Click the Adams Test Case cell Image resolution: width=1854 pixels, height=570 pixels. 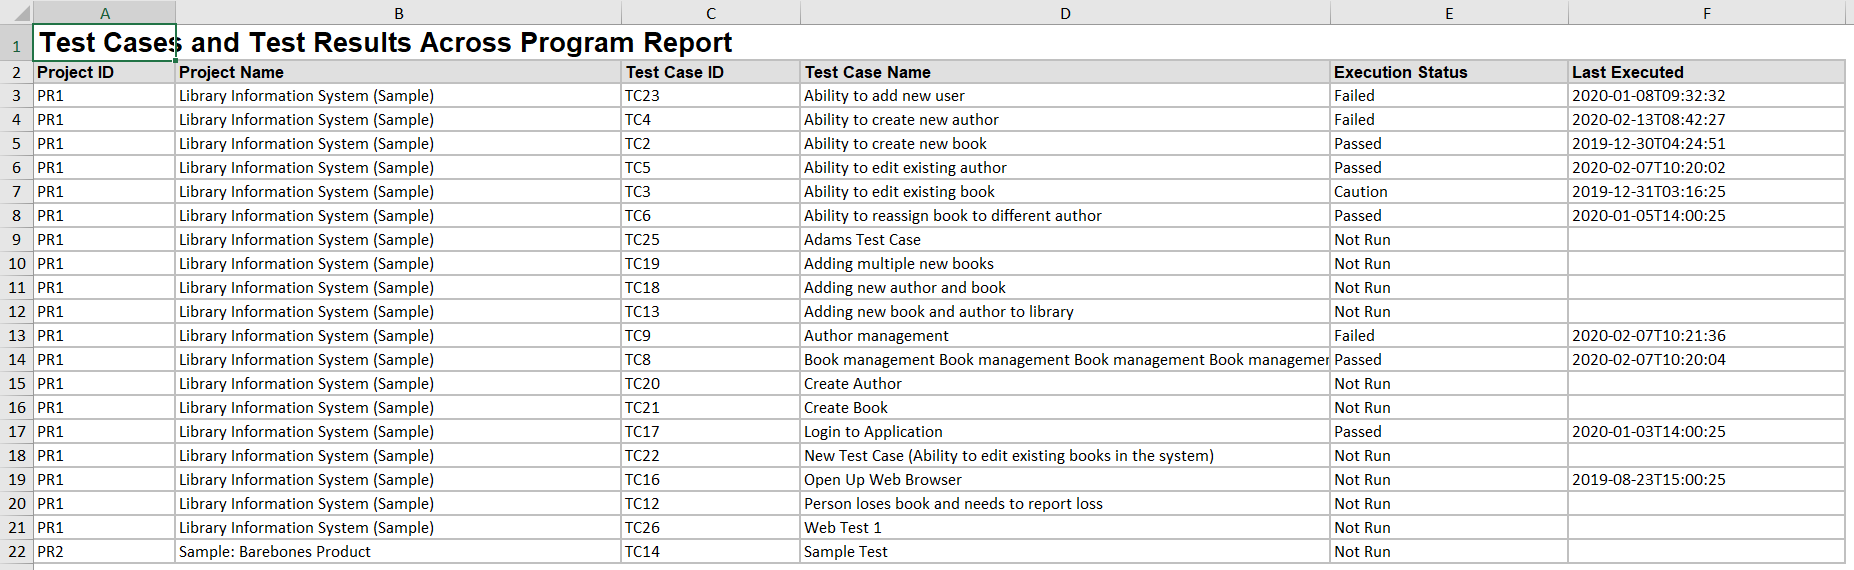(x=1065, y=240)
